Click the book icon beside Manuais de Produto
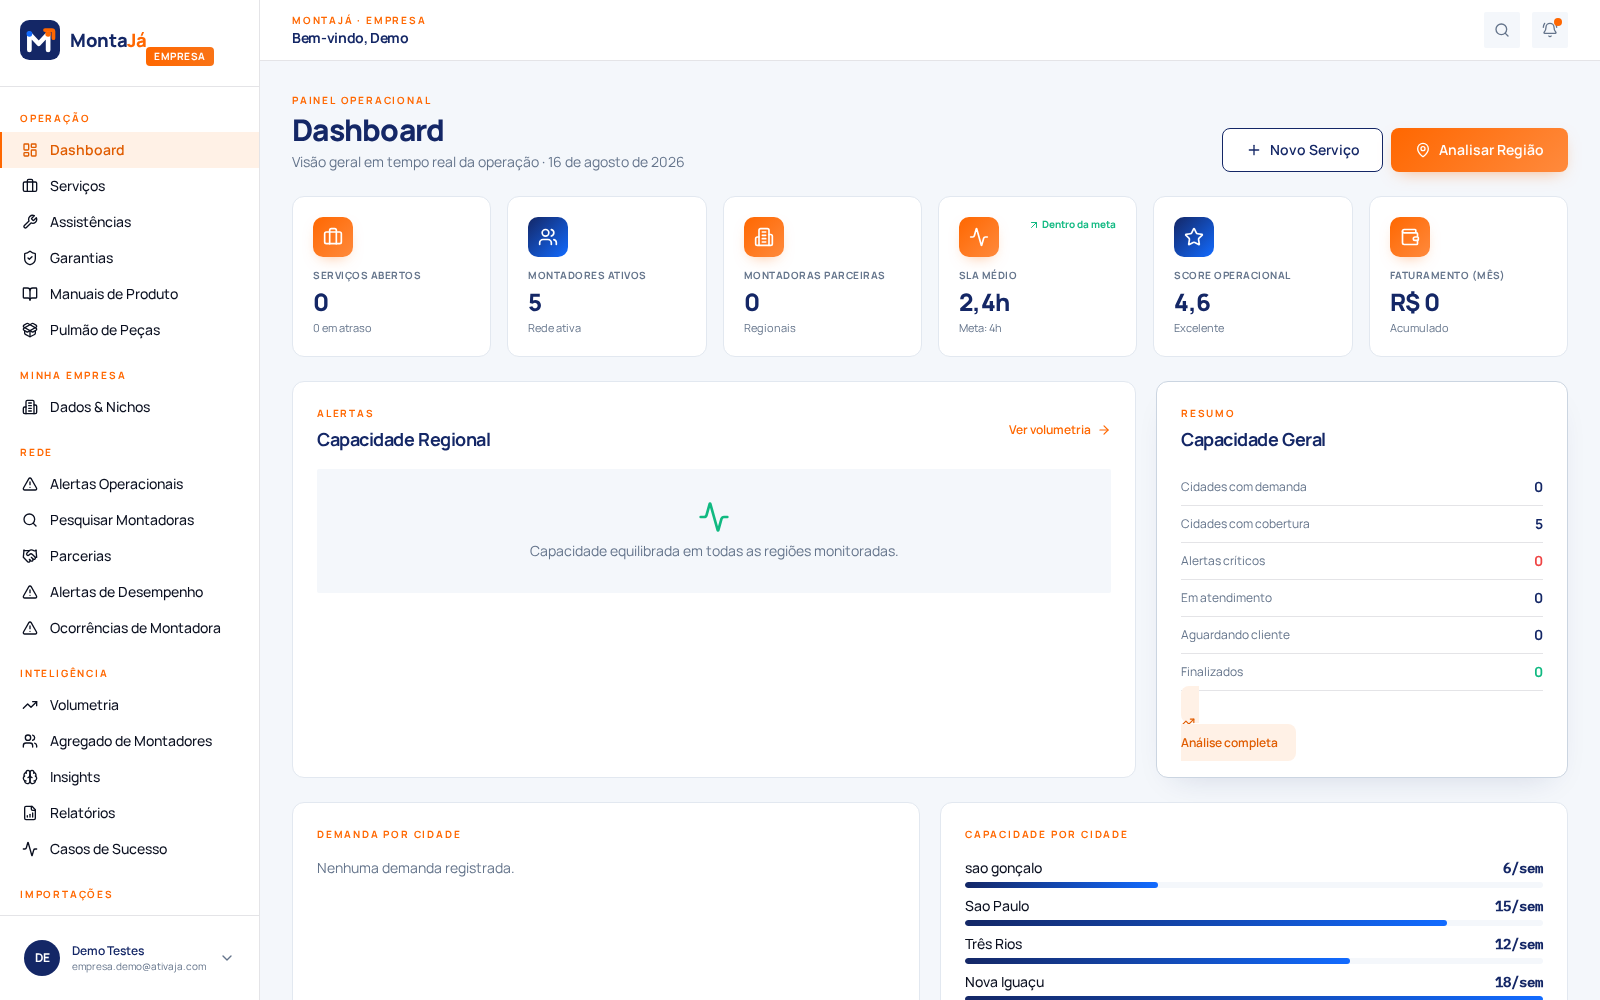Image resolution: width=1600 pixels, height=1000 pixels. pos(30,294)
